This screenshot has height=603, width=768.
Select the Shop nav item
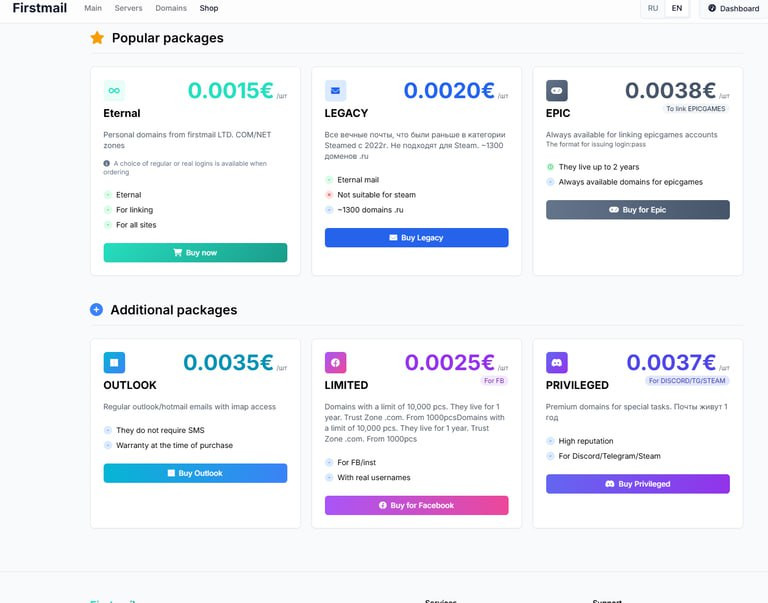point(209,8)
